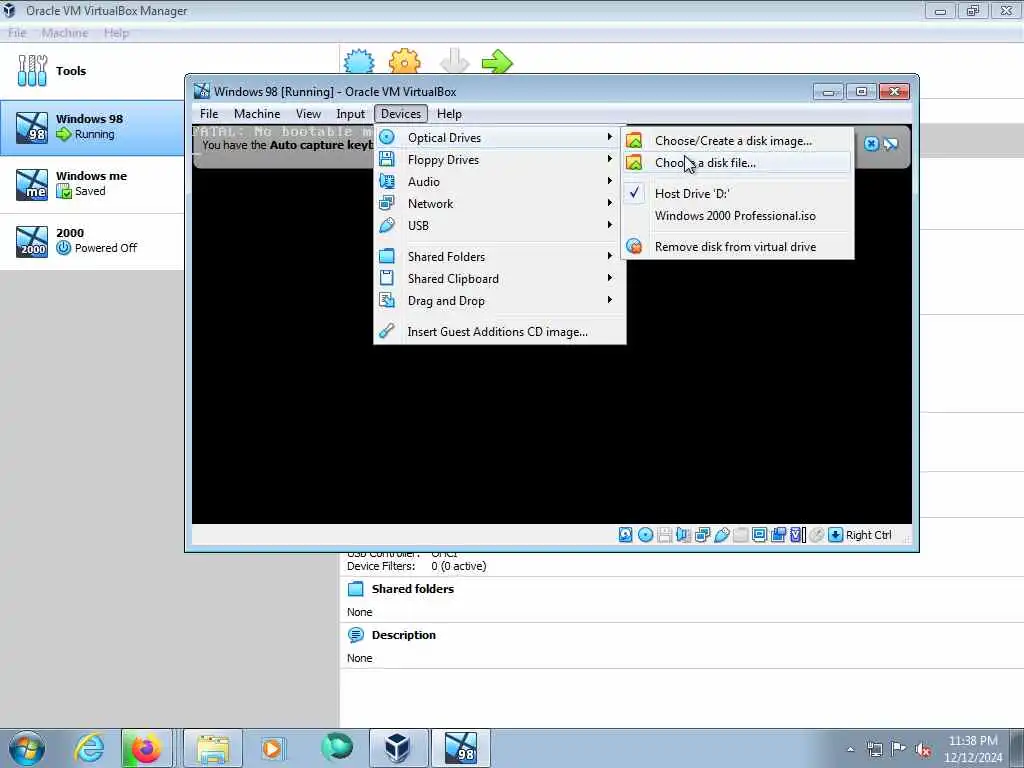Click the network status bar icon
Screen dimensions: 1024x768
click(x=703, y=535)
